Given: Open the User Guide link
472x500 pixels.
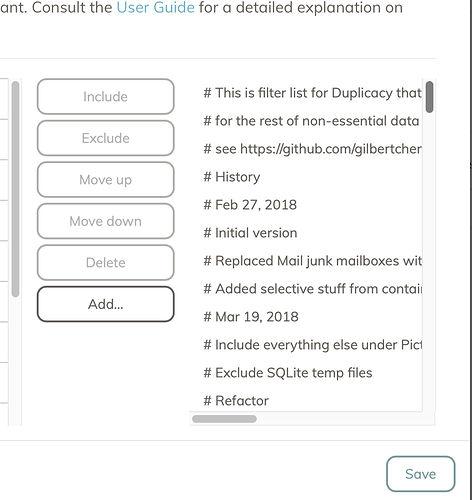Looking at the screenshot, I should 156,8.
